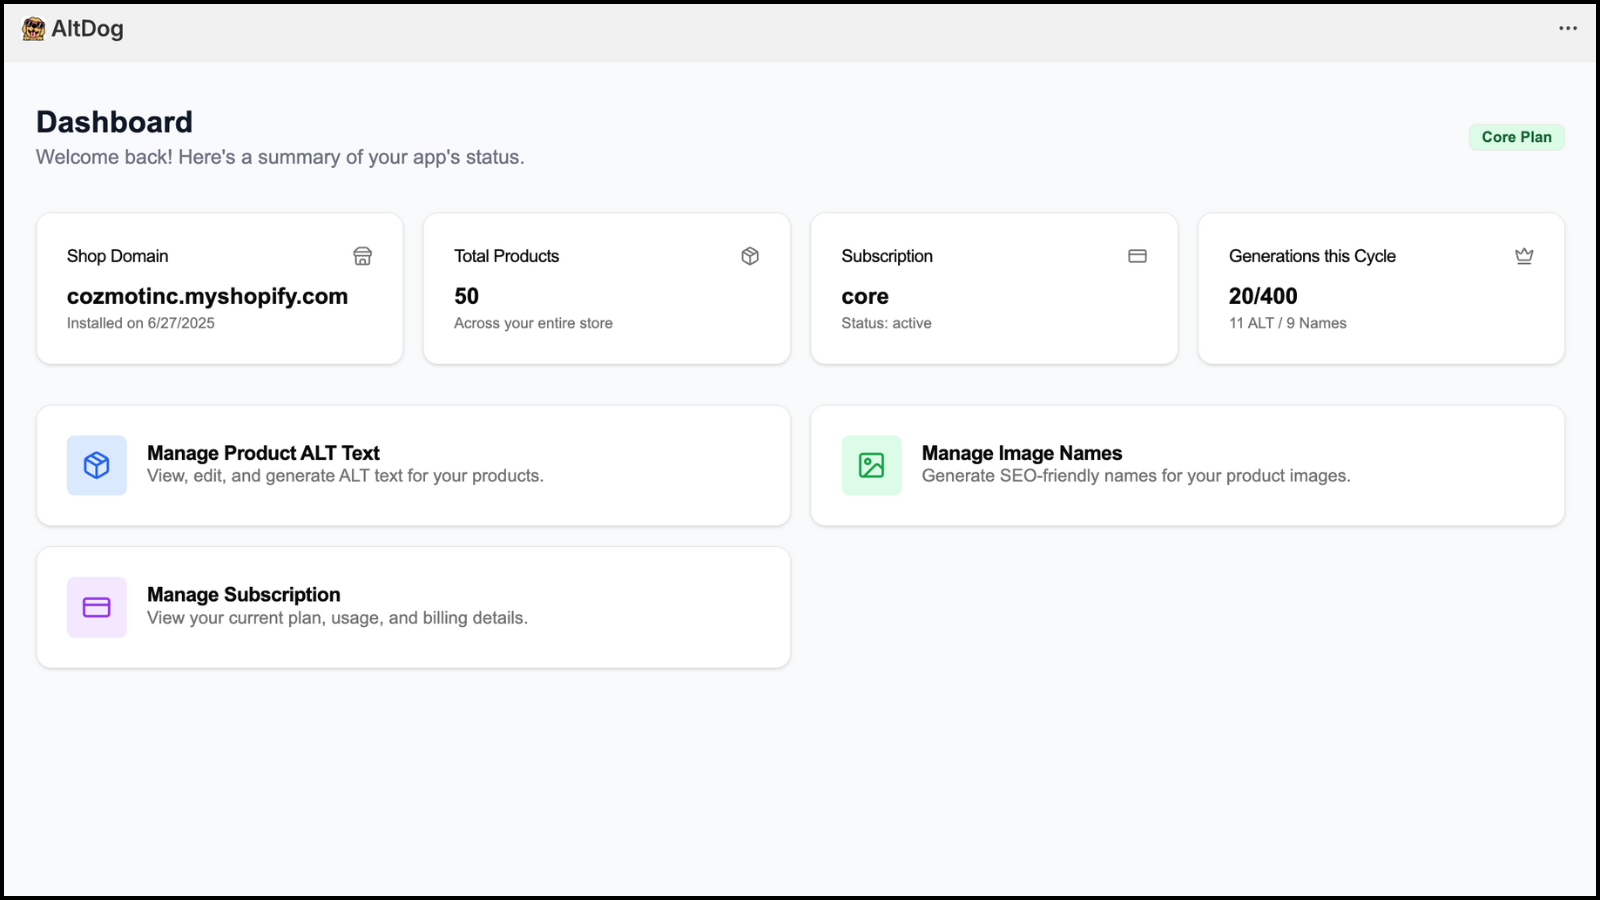Click the purple card icon for Manage Subscription
The image size is (1600, 900).
[x=97, y=607]
